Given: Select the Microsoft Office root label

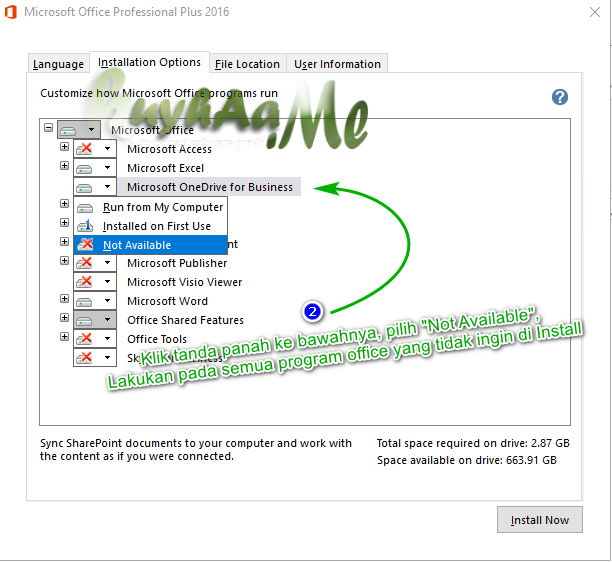Looking at the screenshot, I should pos(152,130).
